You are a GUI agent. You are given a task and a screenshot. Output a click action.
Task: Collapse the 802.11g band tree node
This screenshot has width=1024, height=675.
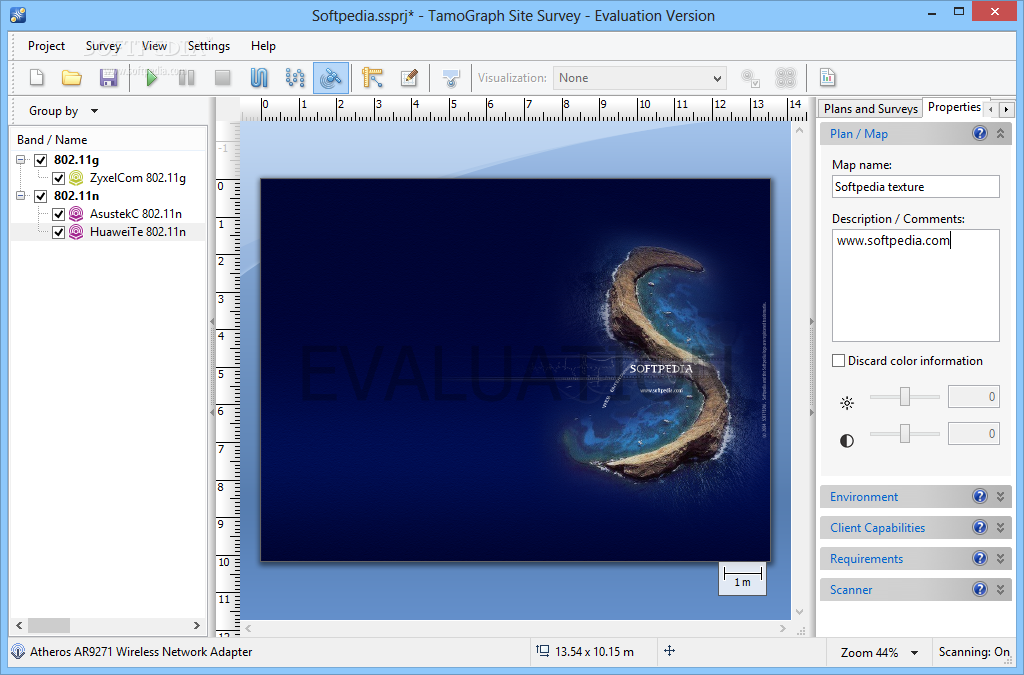(21, 160)
